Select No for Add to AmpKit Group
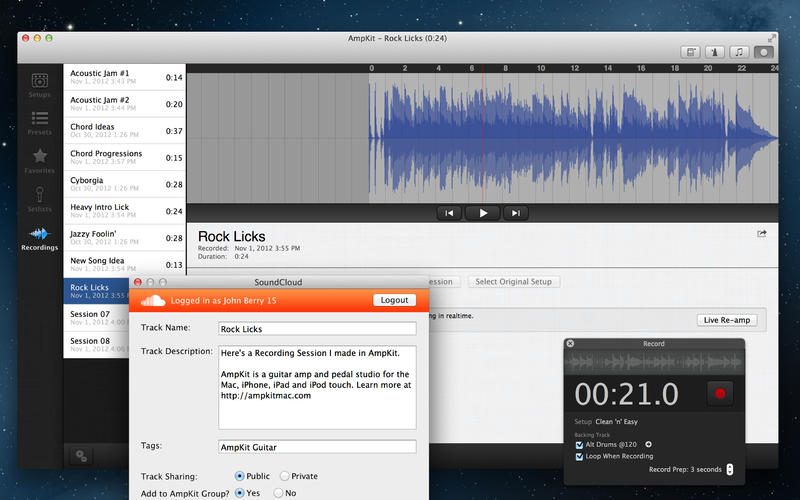 [x=278, y=493]
